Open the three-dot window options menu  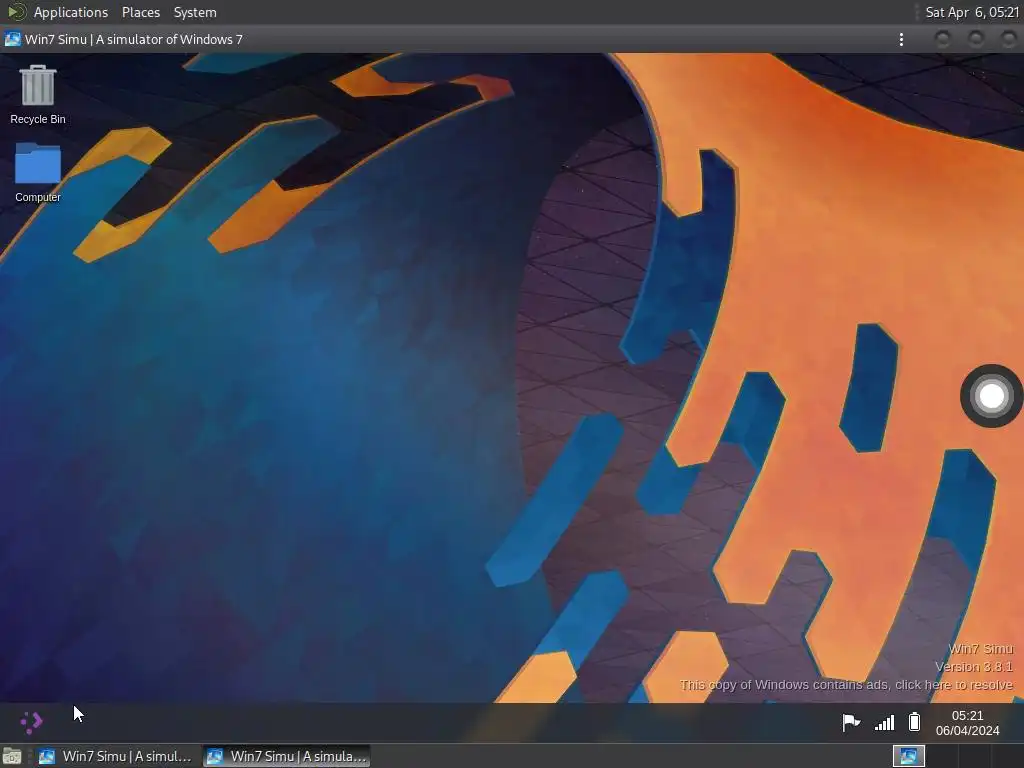pyautogui.click(x=901, y=40)
